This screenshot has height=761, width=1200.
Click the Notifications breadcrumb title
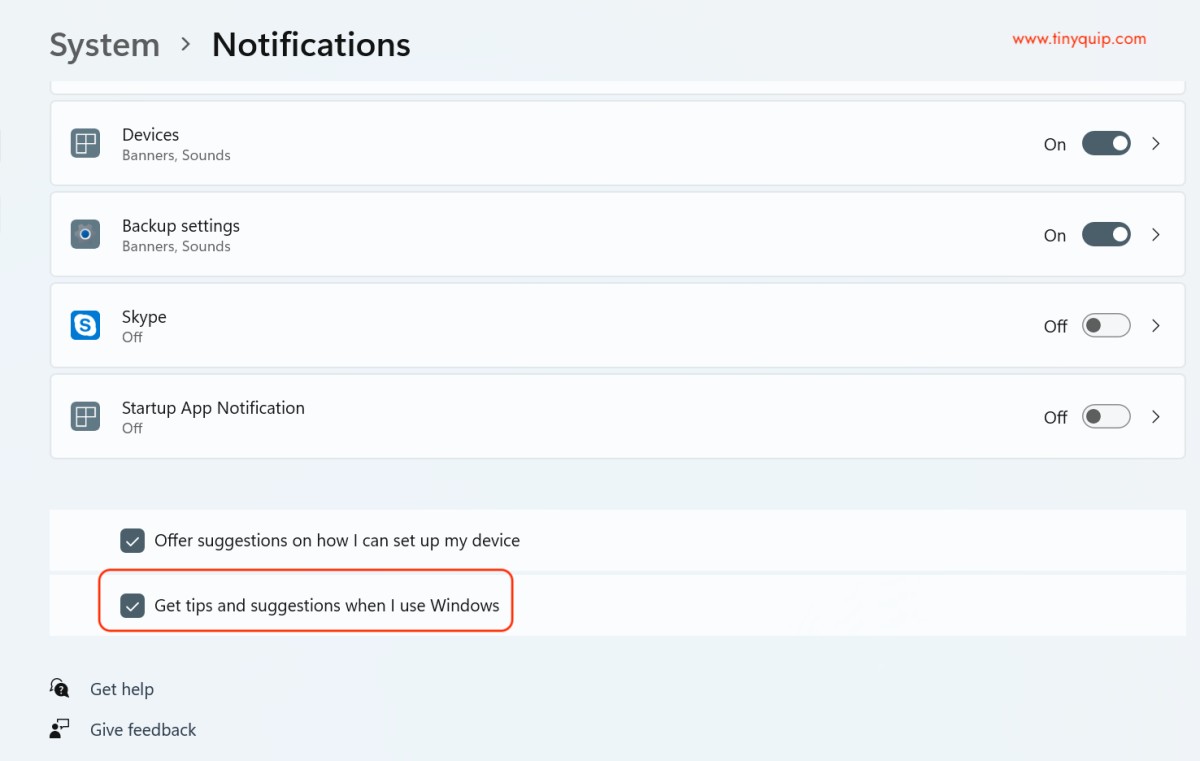[x=311, y=45]
